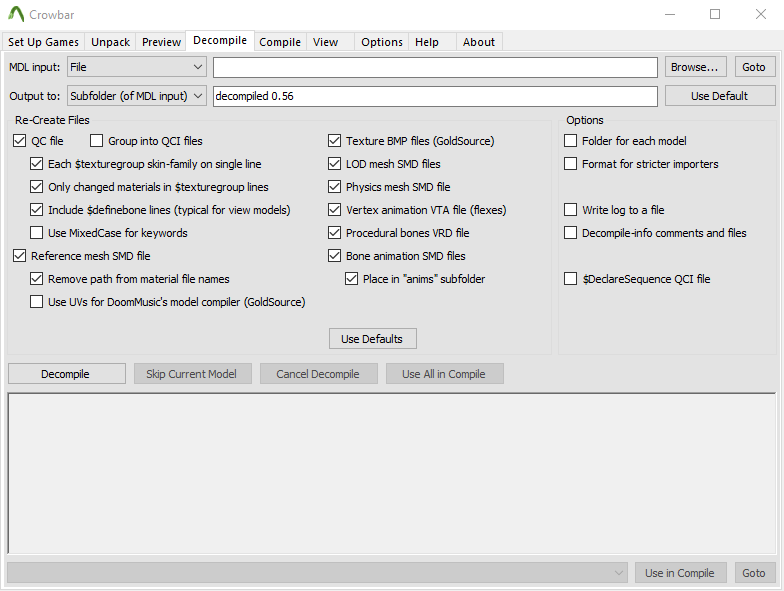Expand the MDL input type dropdown
The height and width of the screenshot is (591, 784).
137,67
